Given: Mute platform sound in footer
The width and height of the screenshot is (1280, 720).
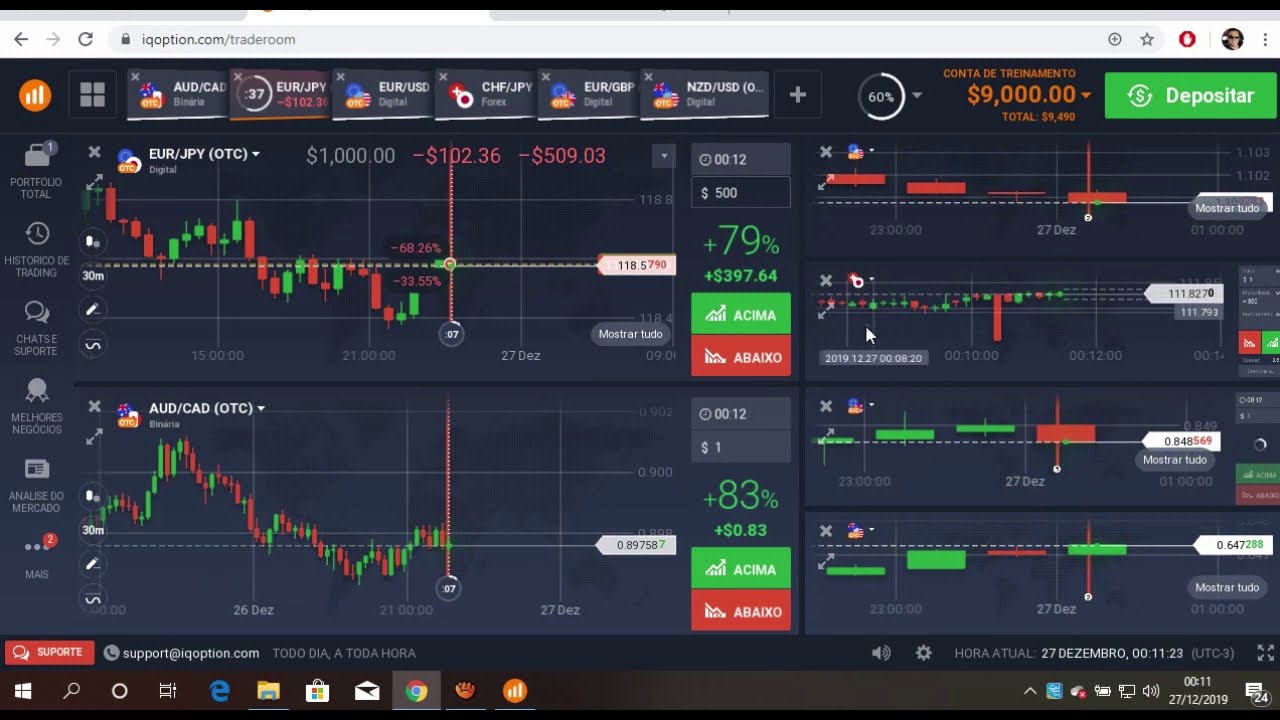Looking at the screenshot, I should coord(881,653).
